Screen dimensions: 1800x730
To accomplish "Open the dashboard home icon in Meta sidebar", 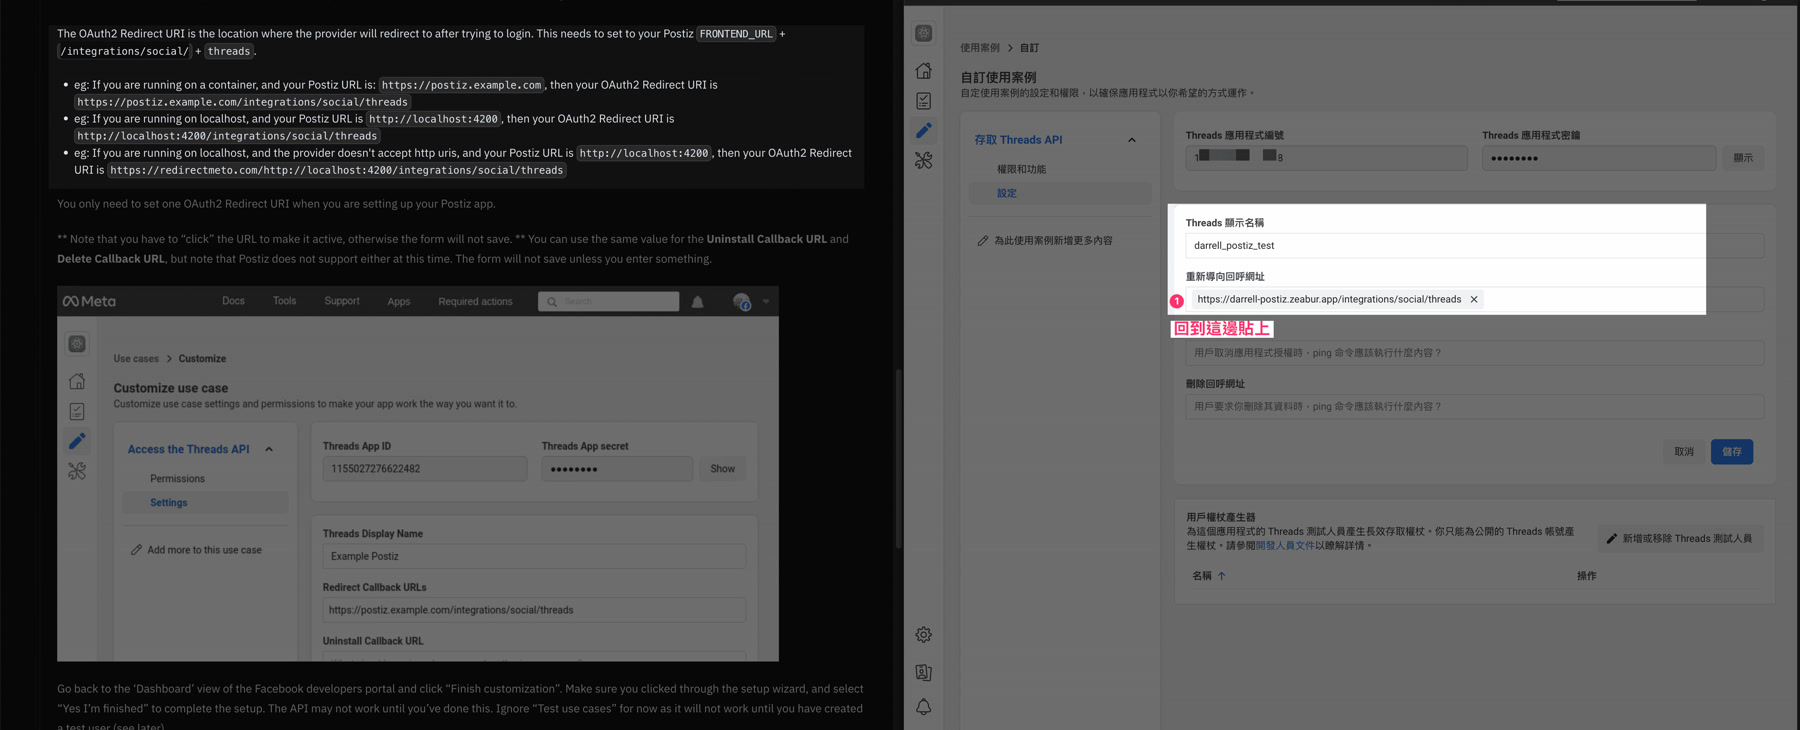I will point(923,70).
